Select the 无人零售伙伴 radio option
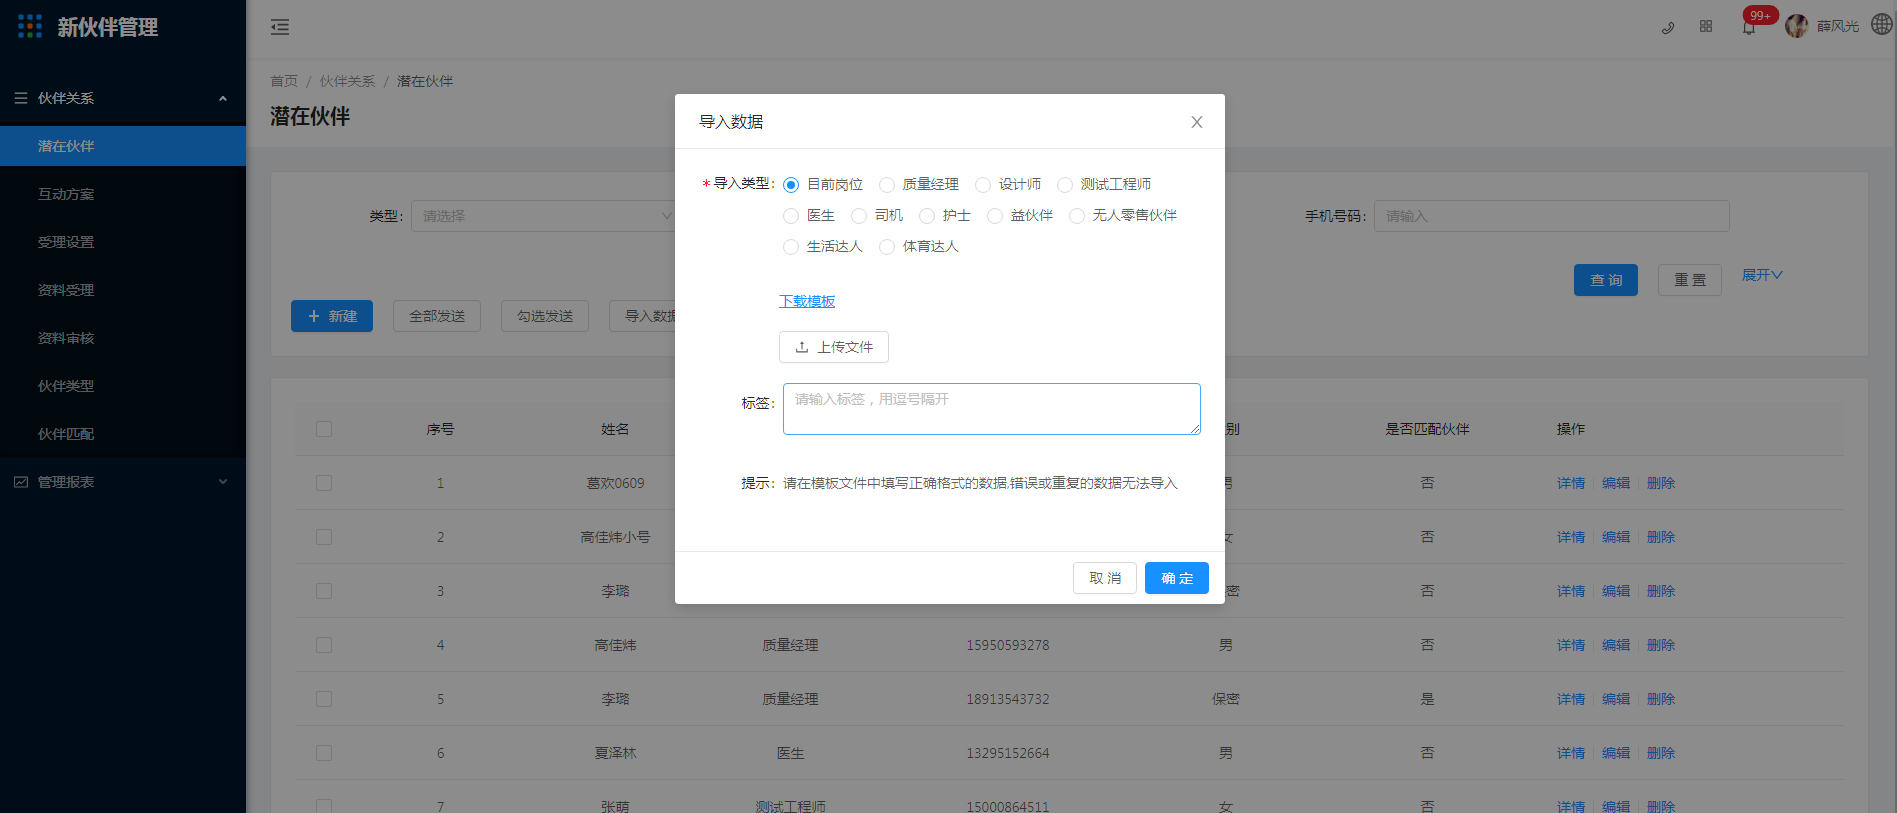This screenshot has width=1897, height=813. [x=1077, y=216]
